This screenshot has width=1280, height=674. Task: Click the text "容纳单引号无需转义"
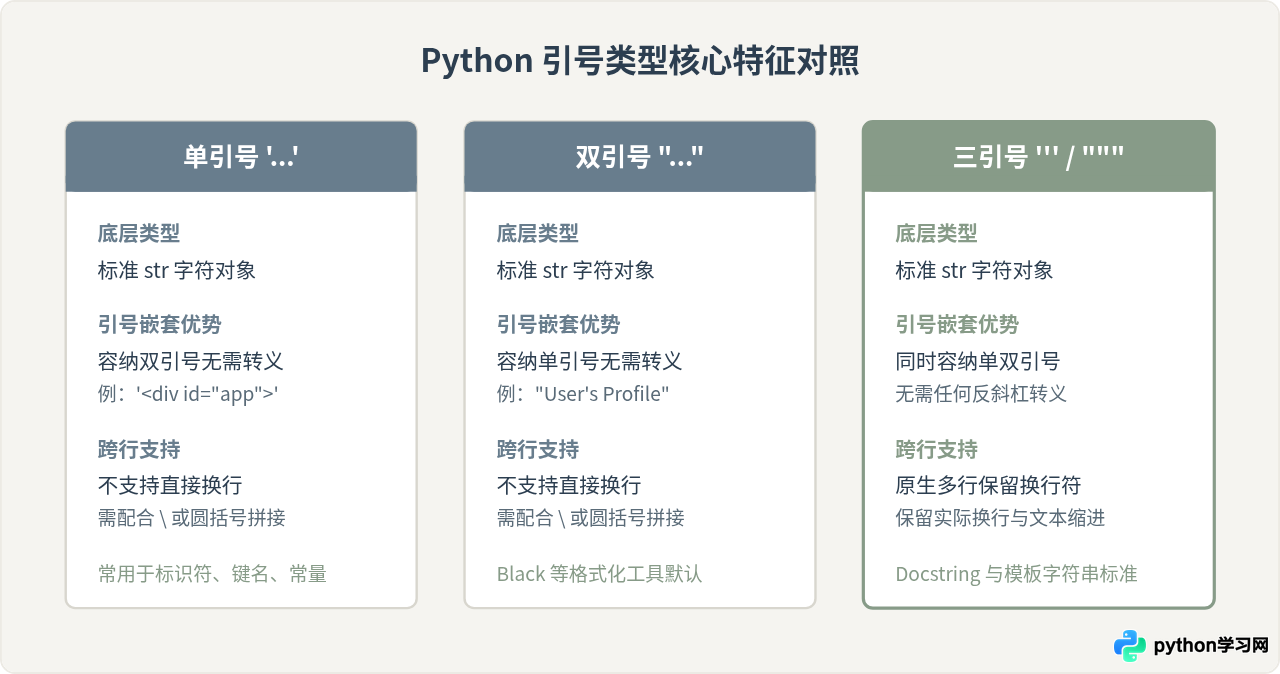tap(589, 361)
